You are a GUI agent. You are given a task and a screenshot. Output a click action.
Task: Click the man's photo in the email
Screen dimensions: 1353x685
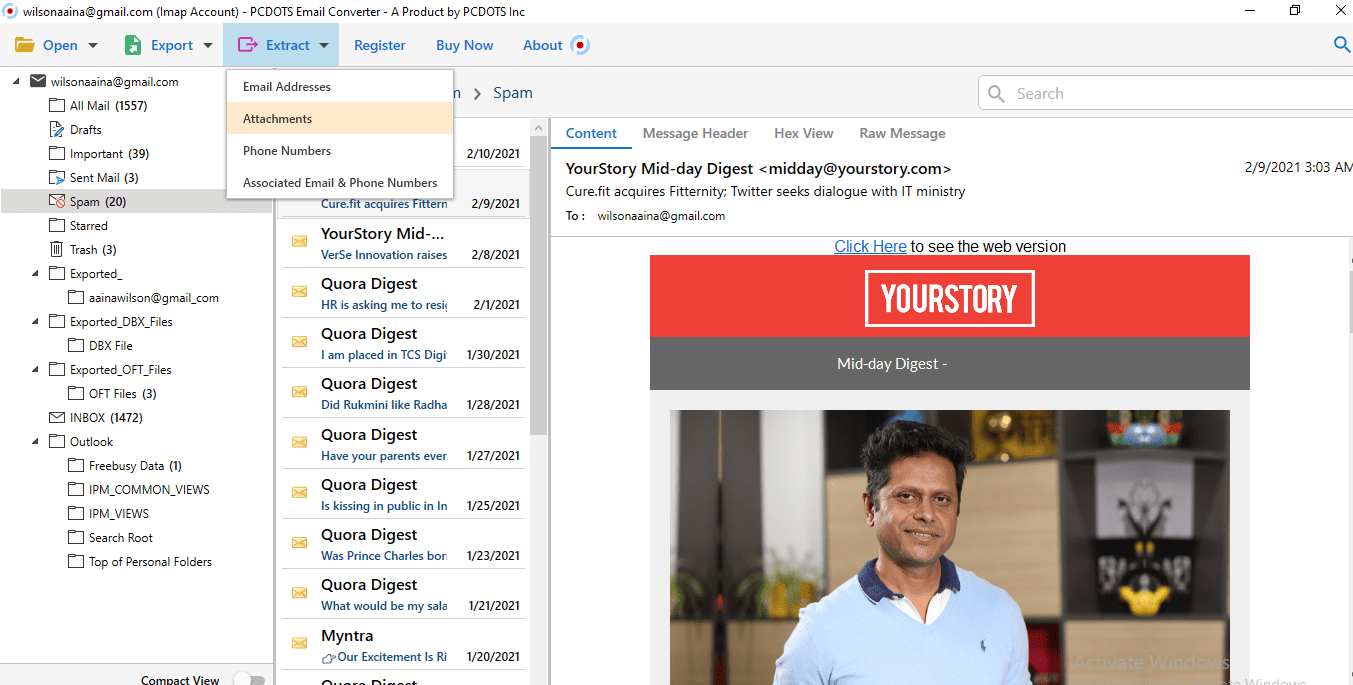click(x=950, y=547)
